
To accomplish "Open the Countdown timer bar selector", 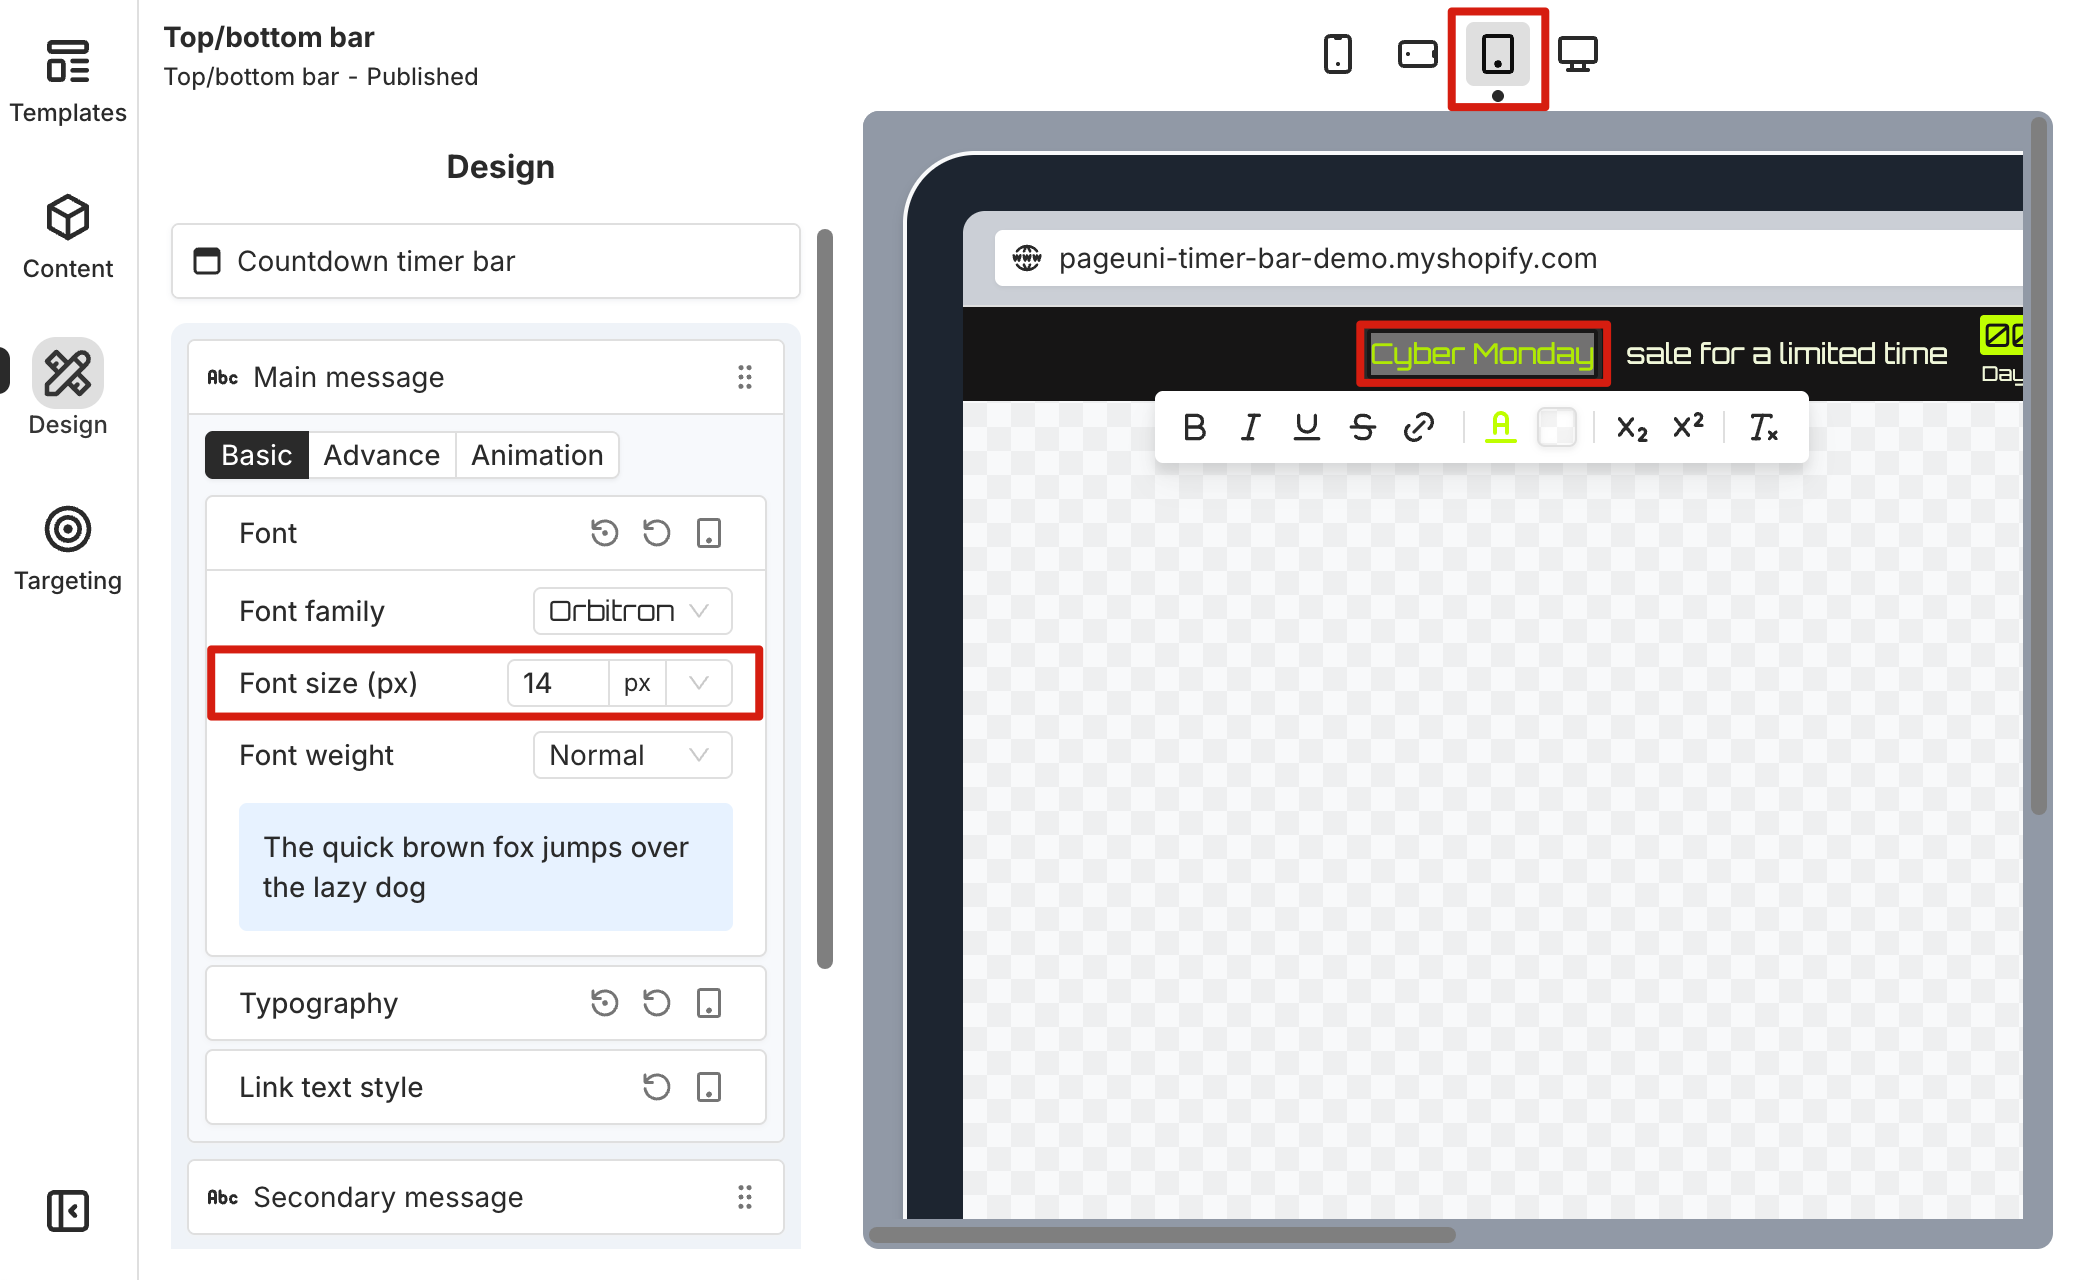I will (486, 261).
